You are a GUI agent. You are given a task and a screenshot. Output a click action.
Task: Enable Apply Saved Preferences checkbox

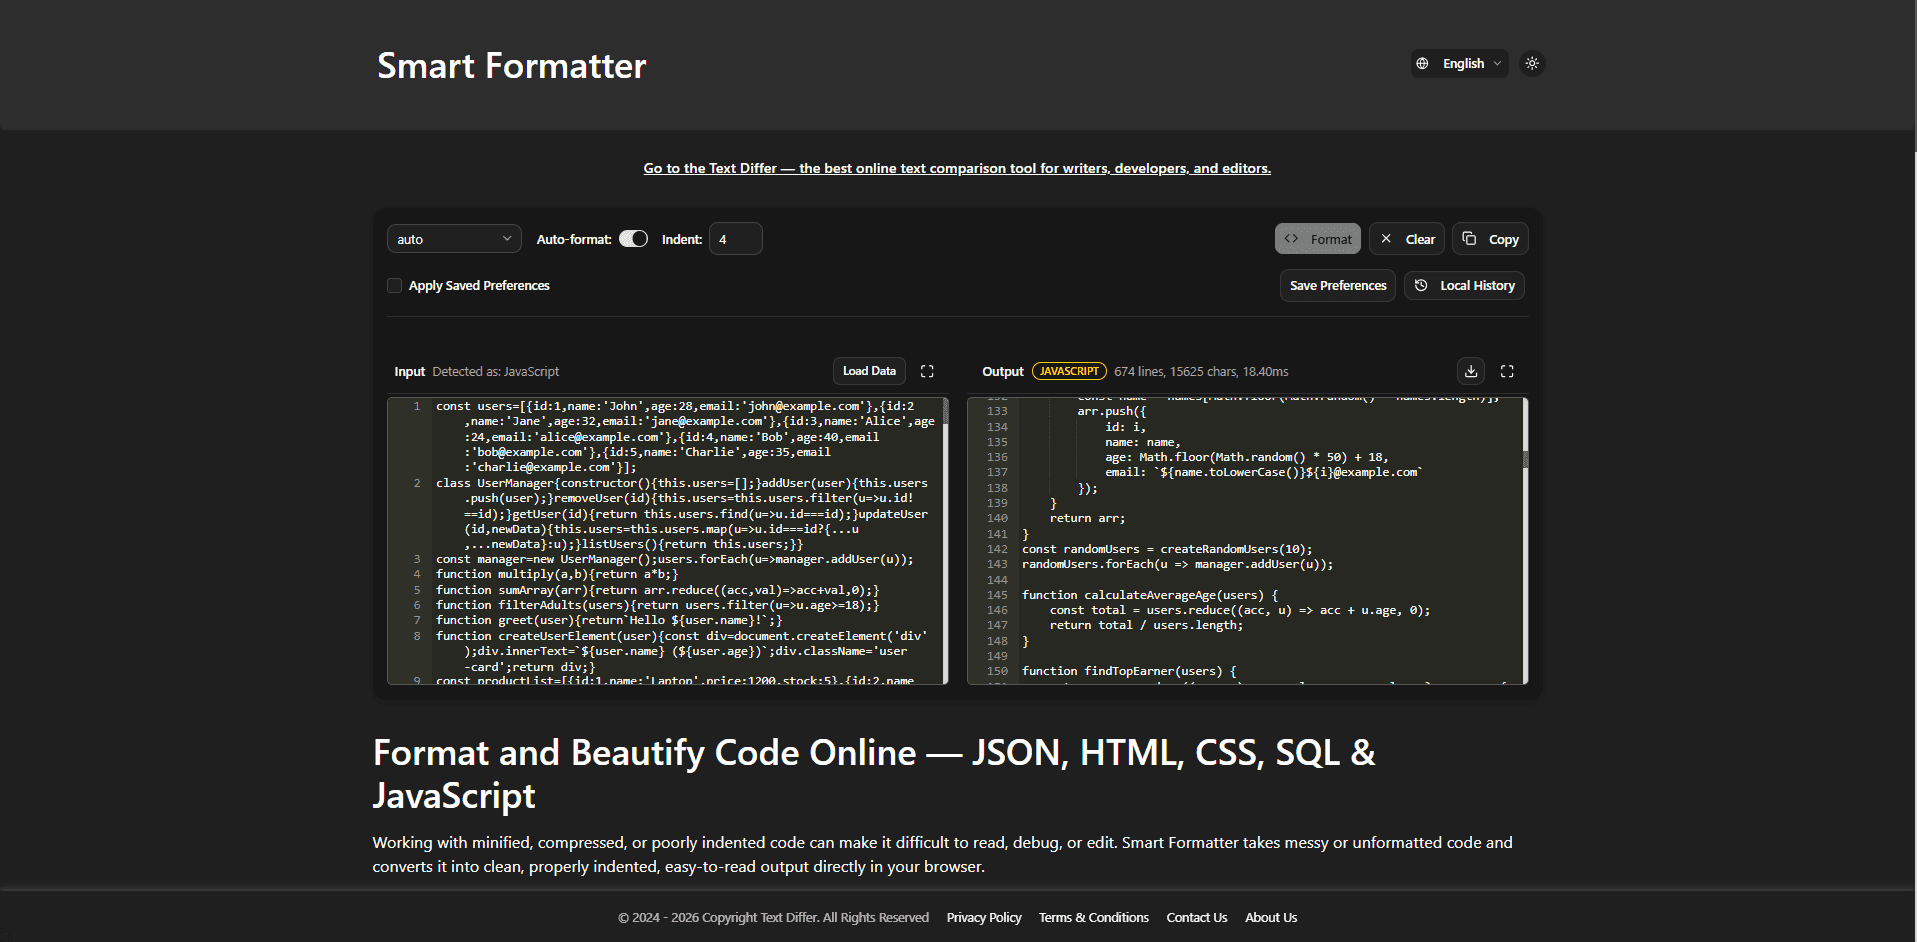[395, 286]
